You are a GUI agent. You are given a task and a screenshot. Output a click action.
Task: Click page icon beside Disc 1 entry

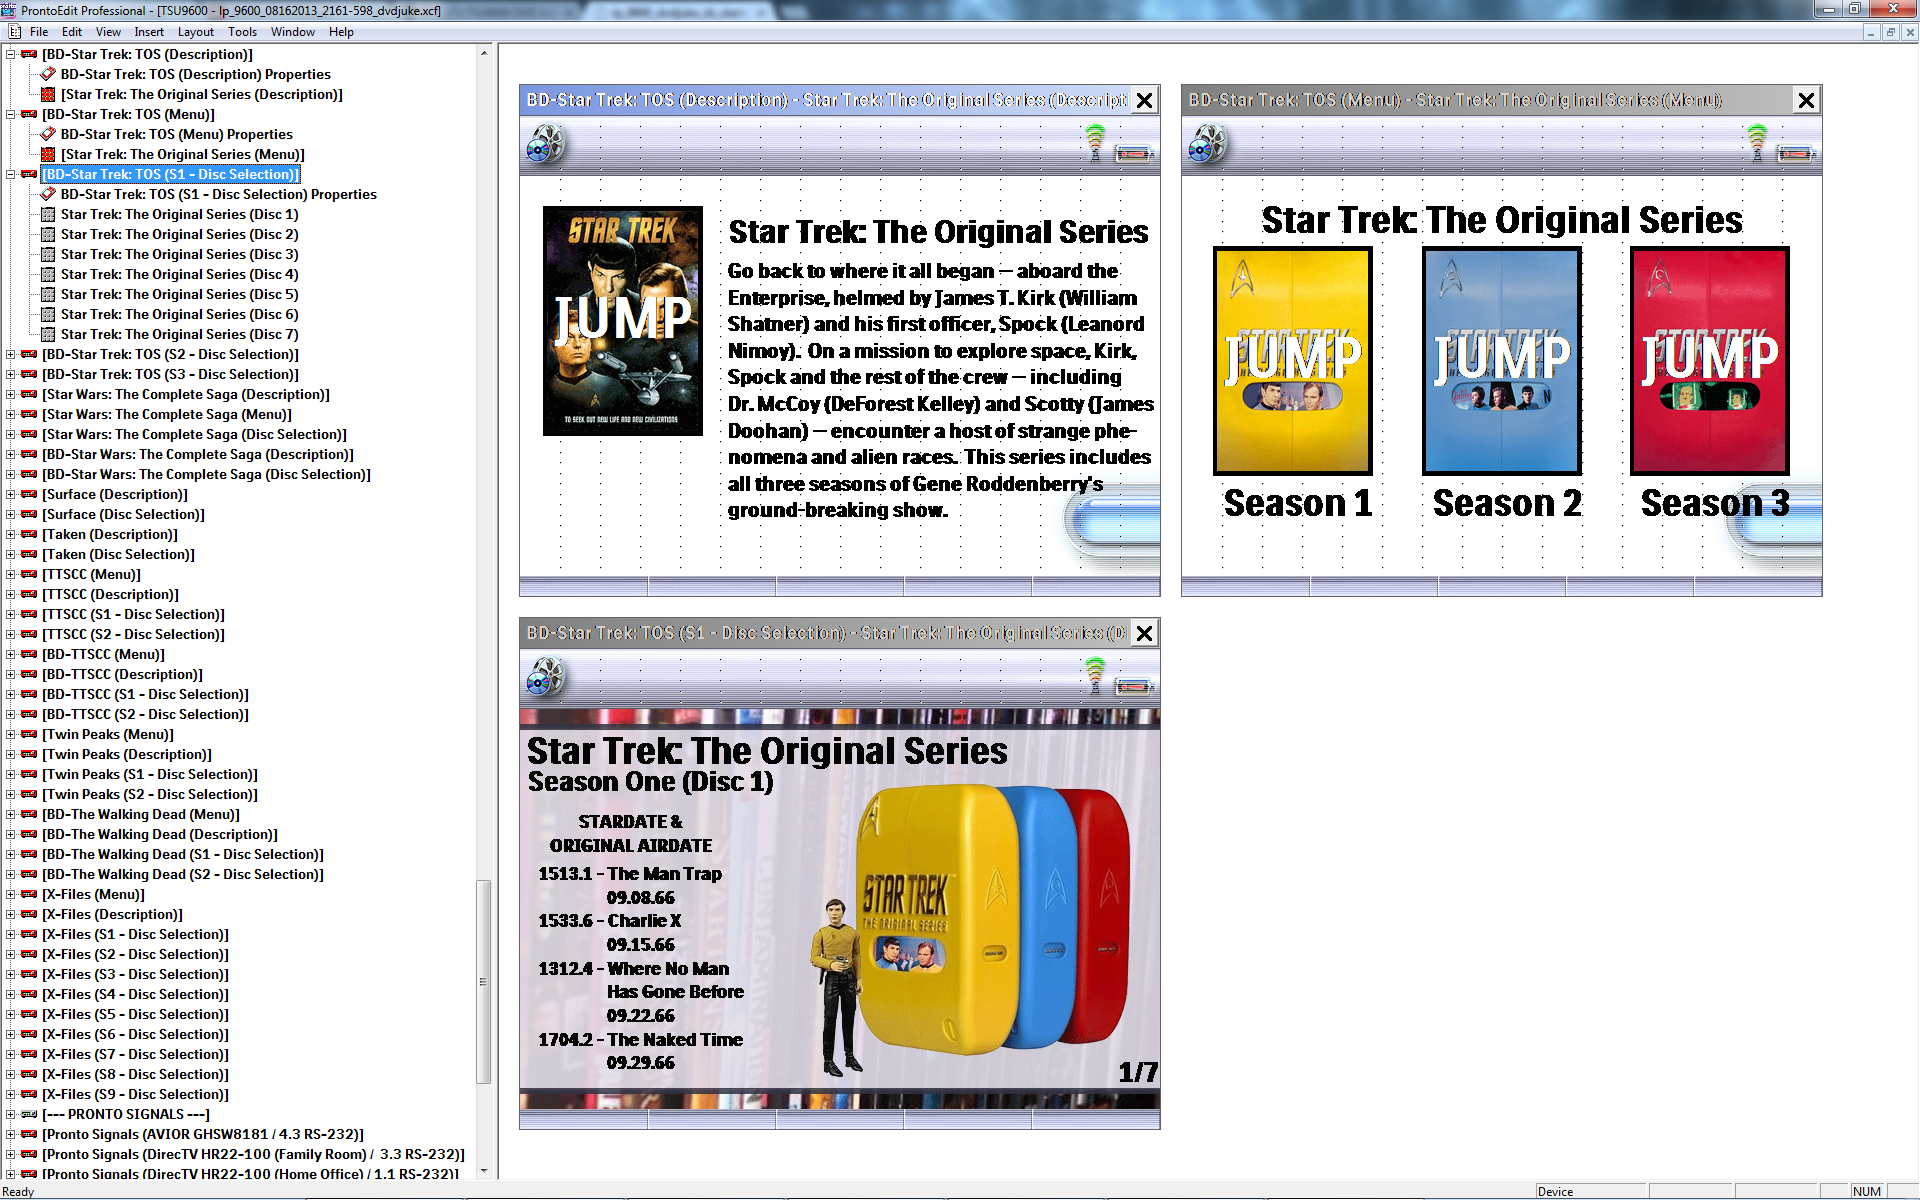point(48,214)
